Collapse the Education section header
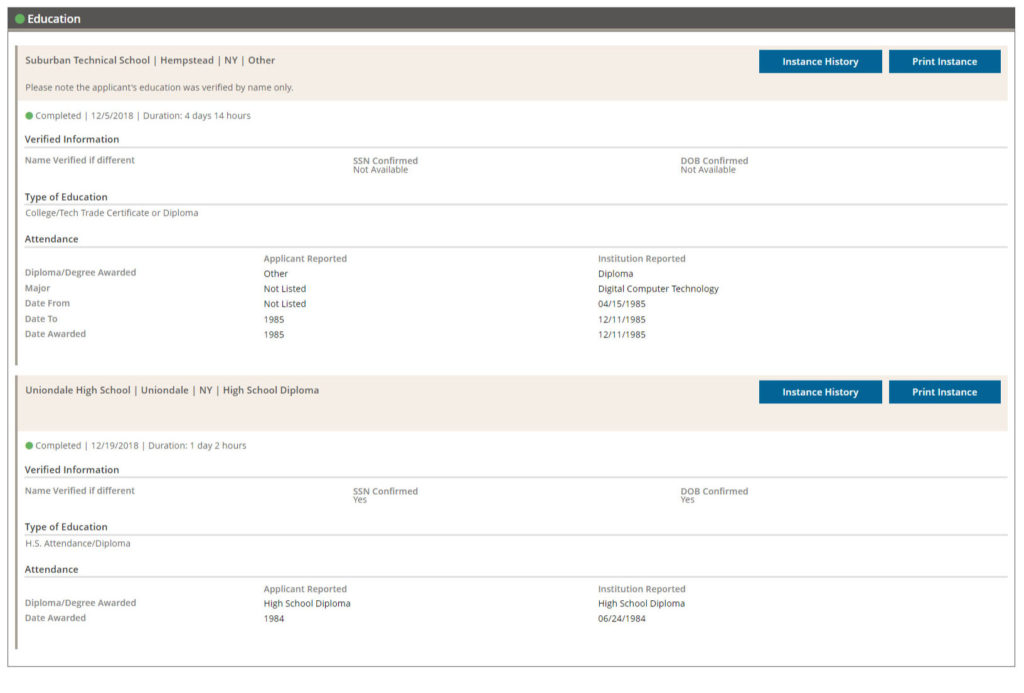This screenshot has width=1024, height=693. 55,19
